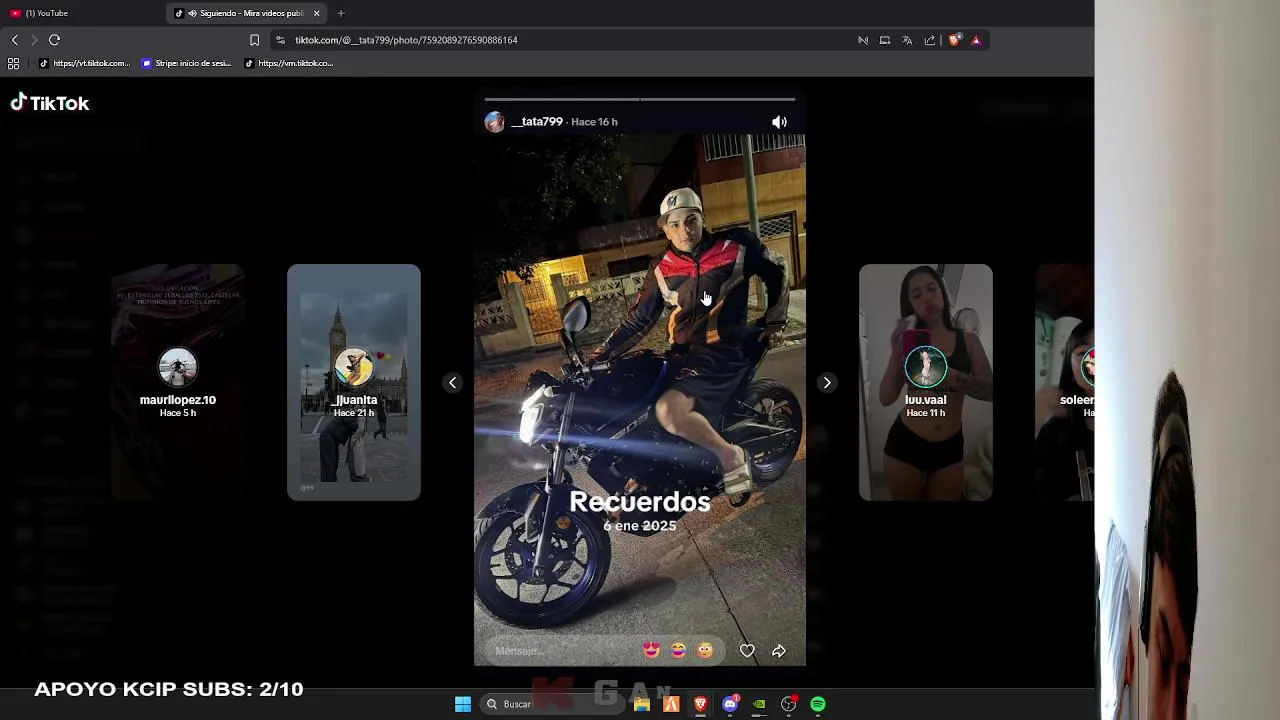Viewport: 1280px width, 720px height.
Task: Click the browser address bar URL
Action: pyautogui.click(x=406, y=40)
